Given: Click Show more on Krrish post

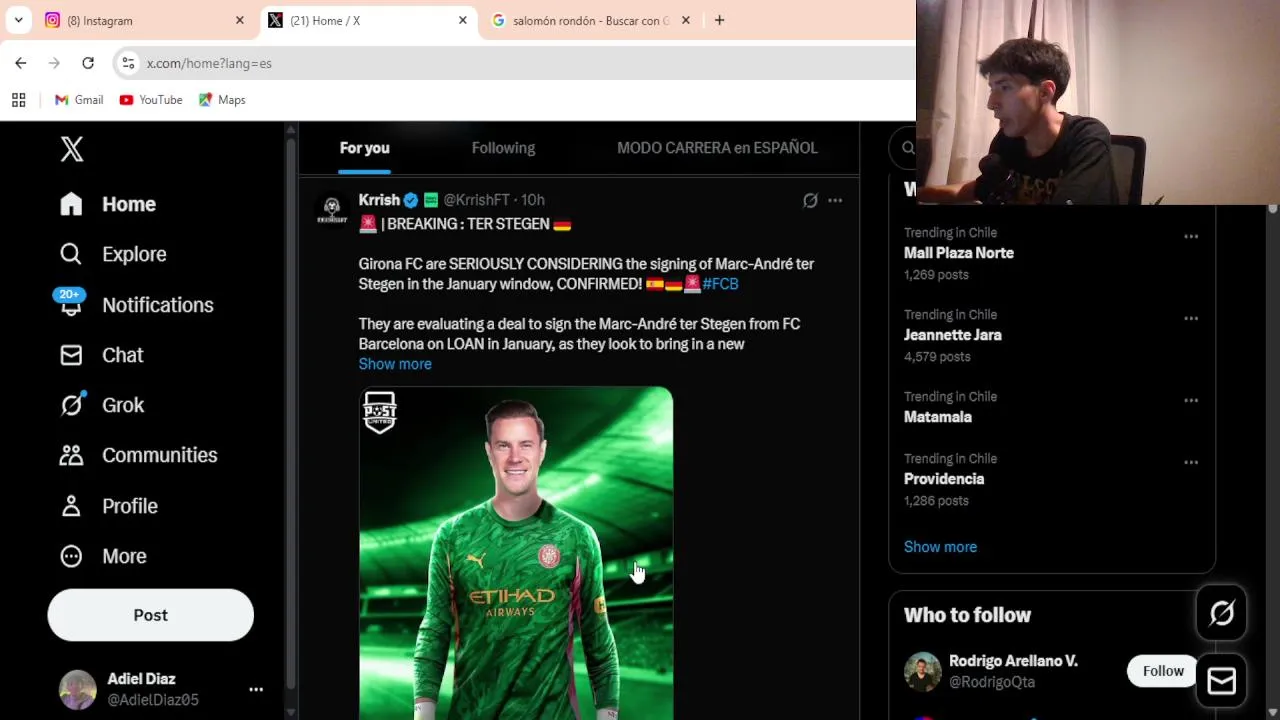Looking at the screenshot, I should click(395, 364).
